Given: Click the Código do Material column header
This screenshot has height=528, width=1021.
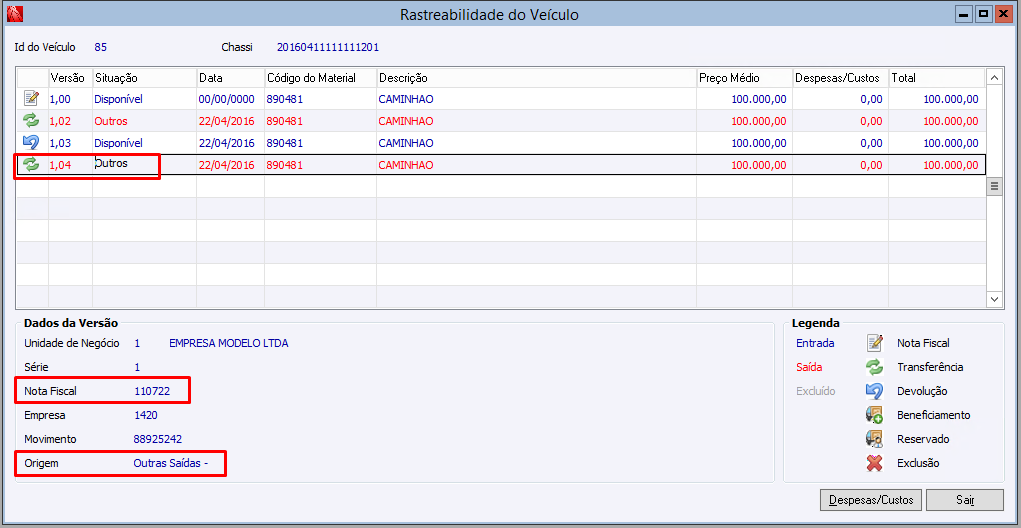Looking at the screenshot, I should (320, 77).
